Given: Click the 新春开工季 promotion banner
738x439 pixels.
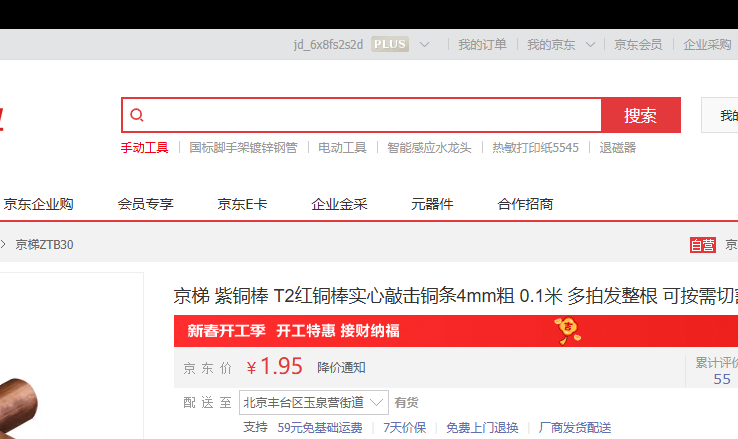Looking at the screenshot, I should coord(456,331).
